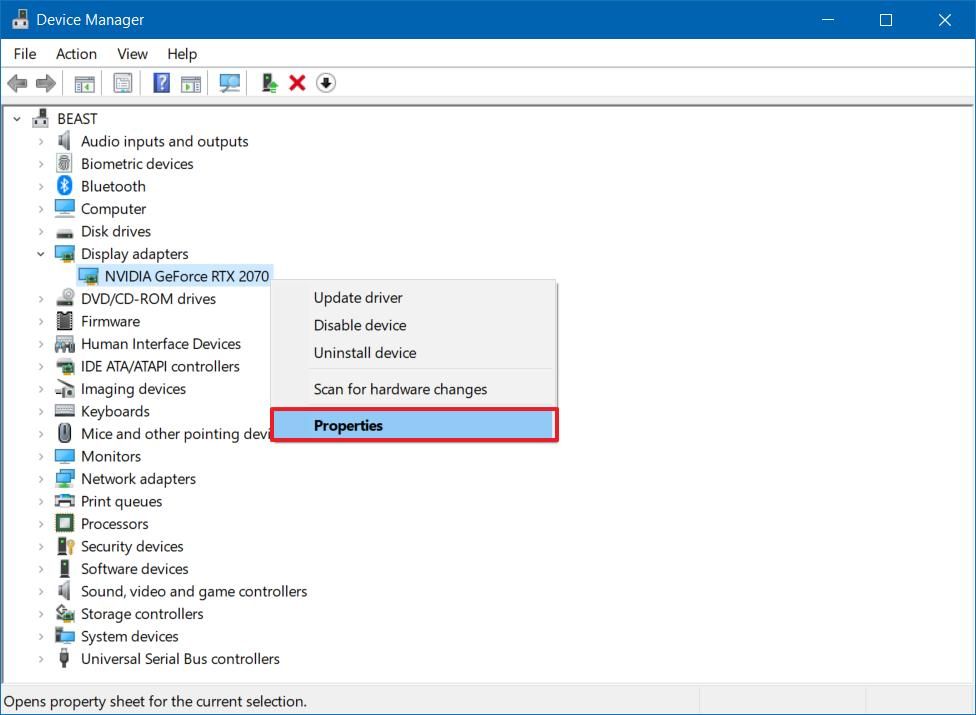Toggle the console tree panel icon
Image resolution: width=976 pixels, height=715 pixels.
(85, 83)
